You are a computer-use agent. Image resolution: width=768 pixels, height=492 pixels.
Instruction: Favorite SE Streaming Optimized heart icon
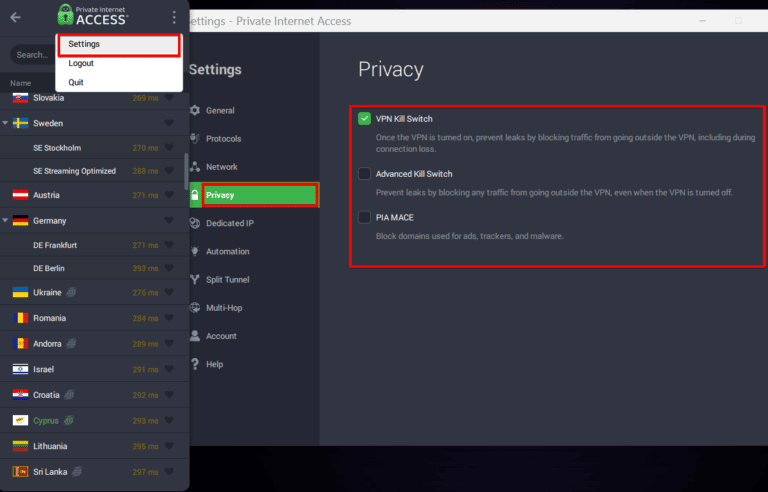[169, 171]
